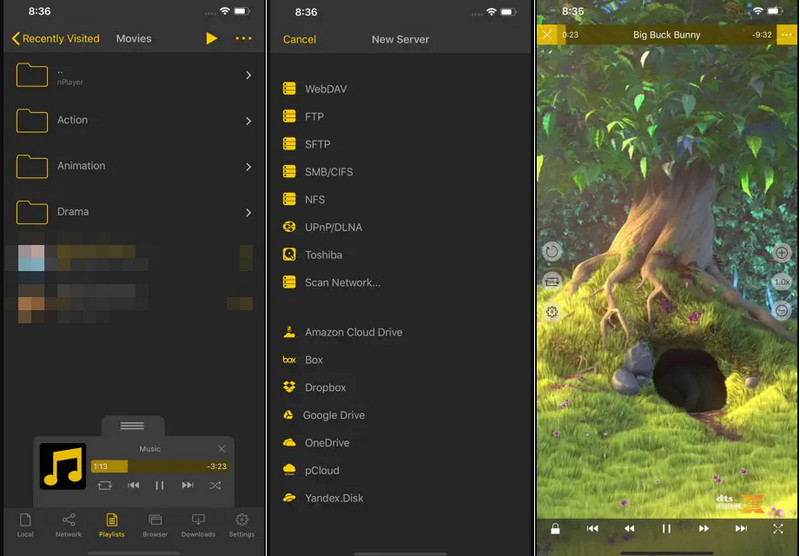Expand the parent folder chevron
The width and height of the screenshot is (800, 556).
pyautogui.click(x=248, y=75)
